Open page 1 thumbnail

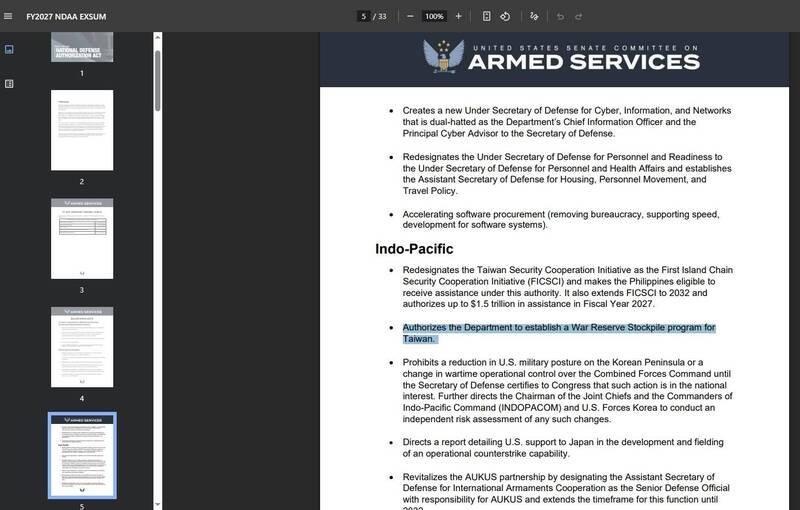82,47
